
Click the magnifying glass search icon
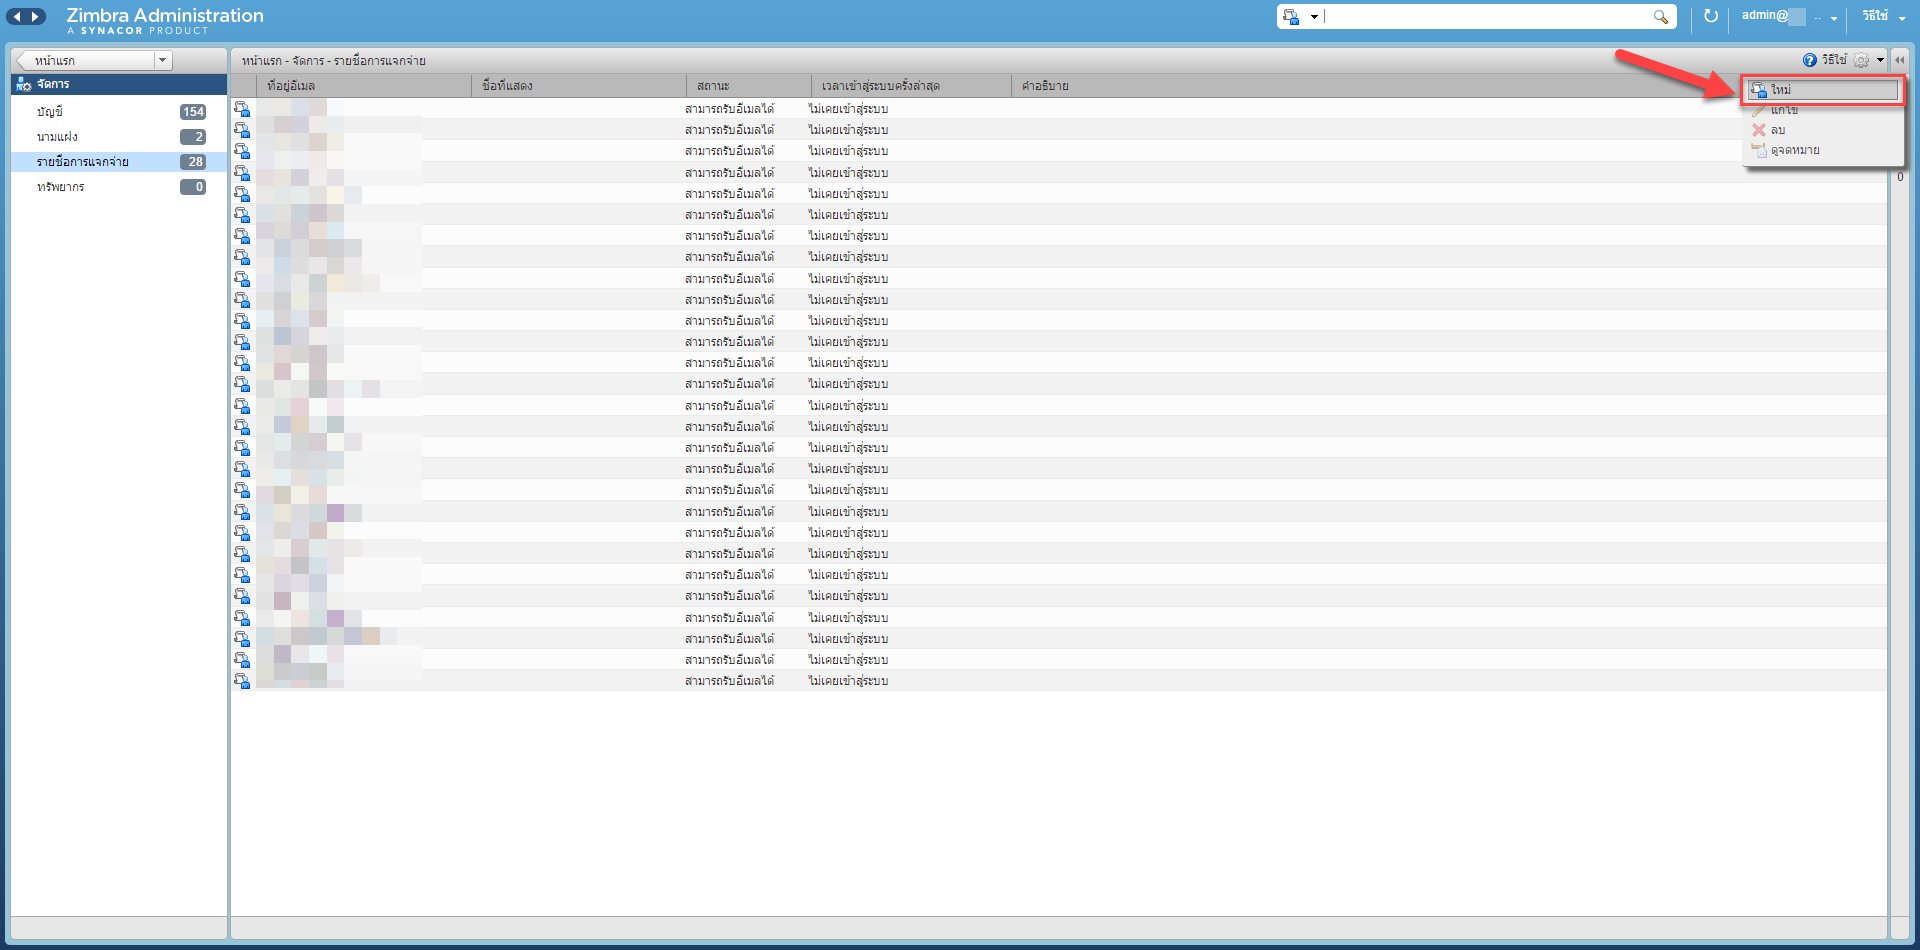click(x=1660, y=17)
